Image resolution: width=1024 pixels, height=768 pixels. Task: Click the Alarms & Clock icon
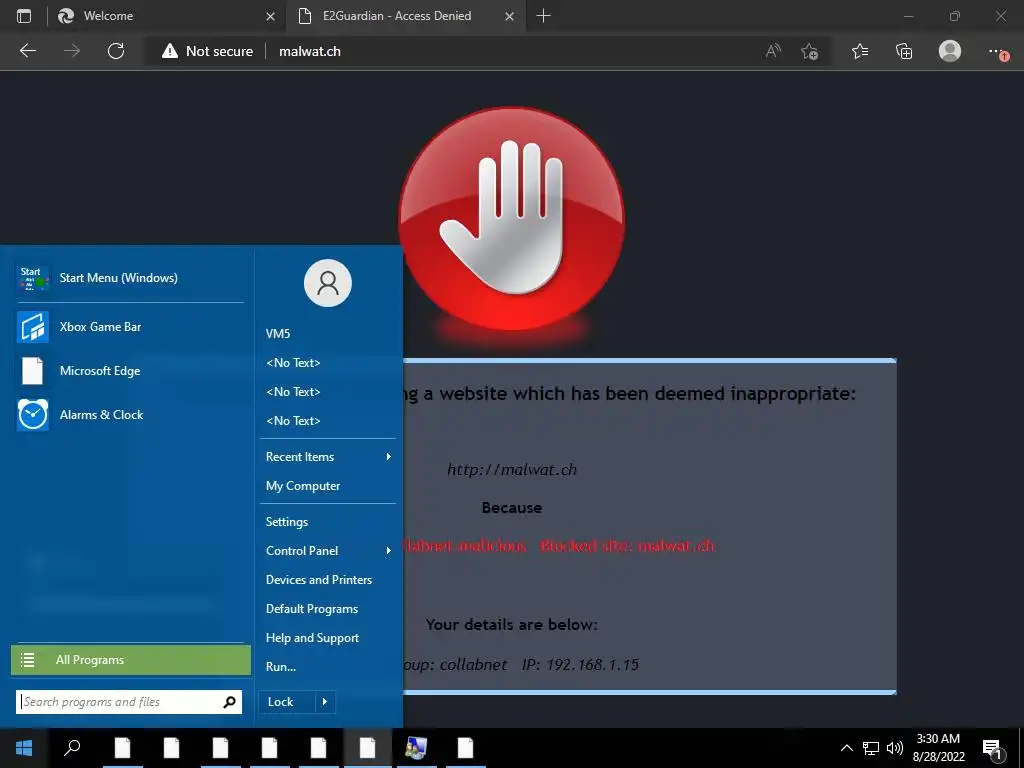[x=32, y=415]
